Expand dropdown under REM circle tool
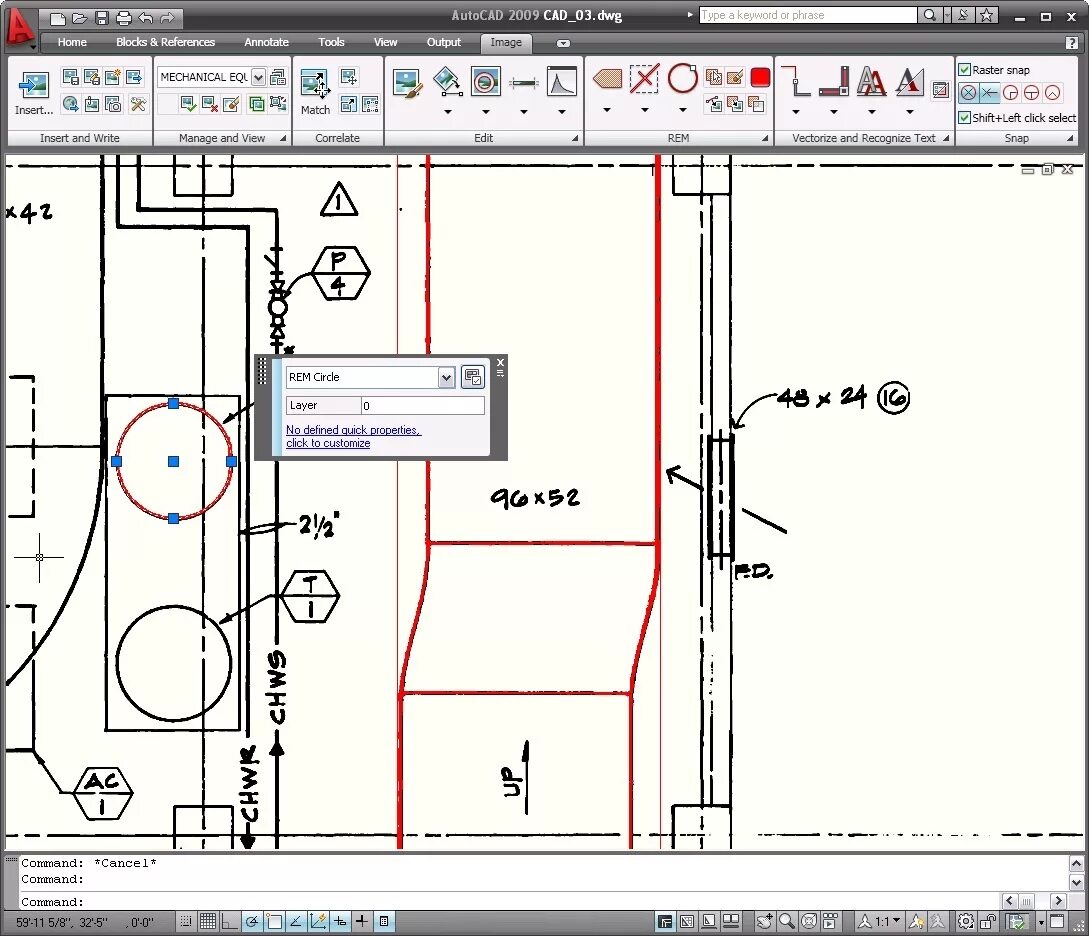Image resolution: width=1089 pixels, height=936 pixels. (683, 110)
